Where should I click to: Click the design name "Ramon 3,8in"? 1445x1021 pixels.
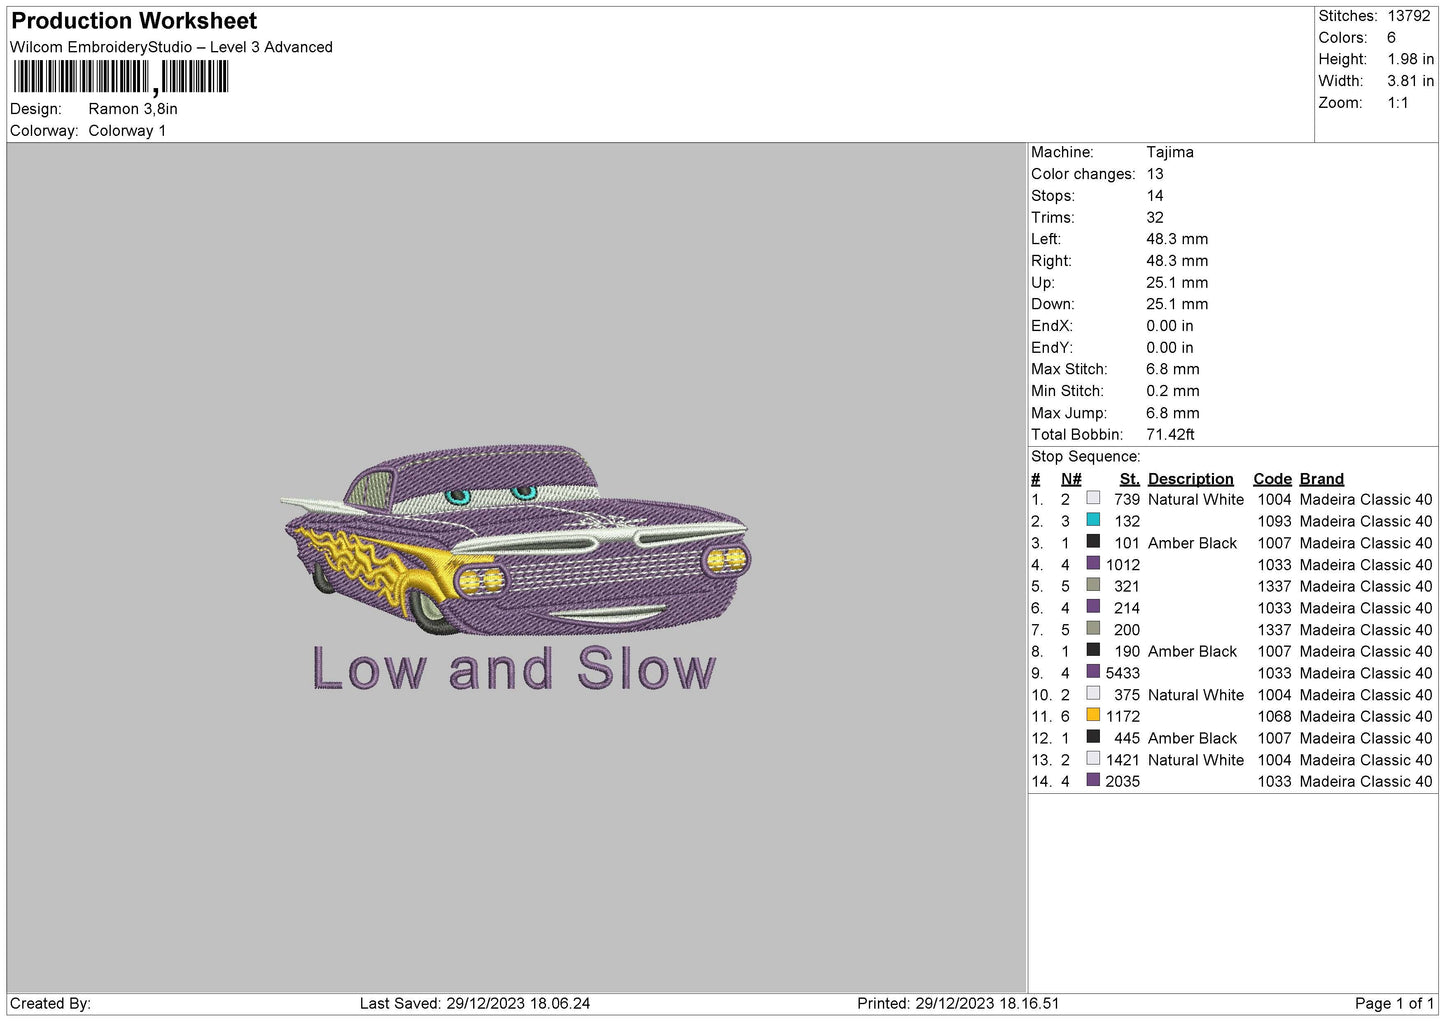pos(133,109)
